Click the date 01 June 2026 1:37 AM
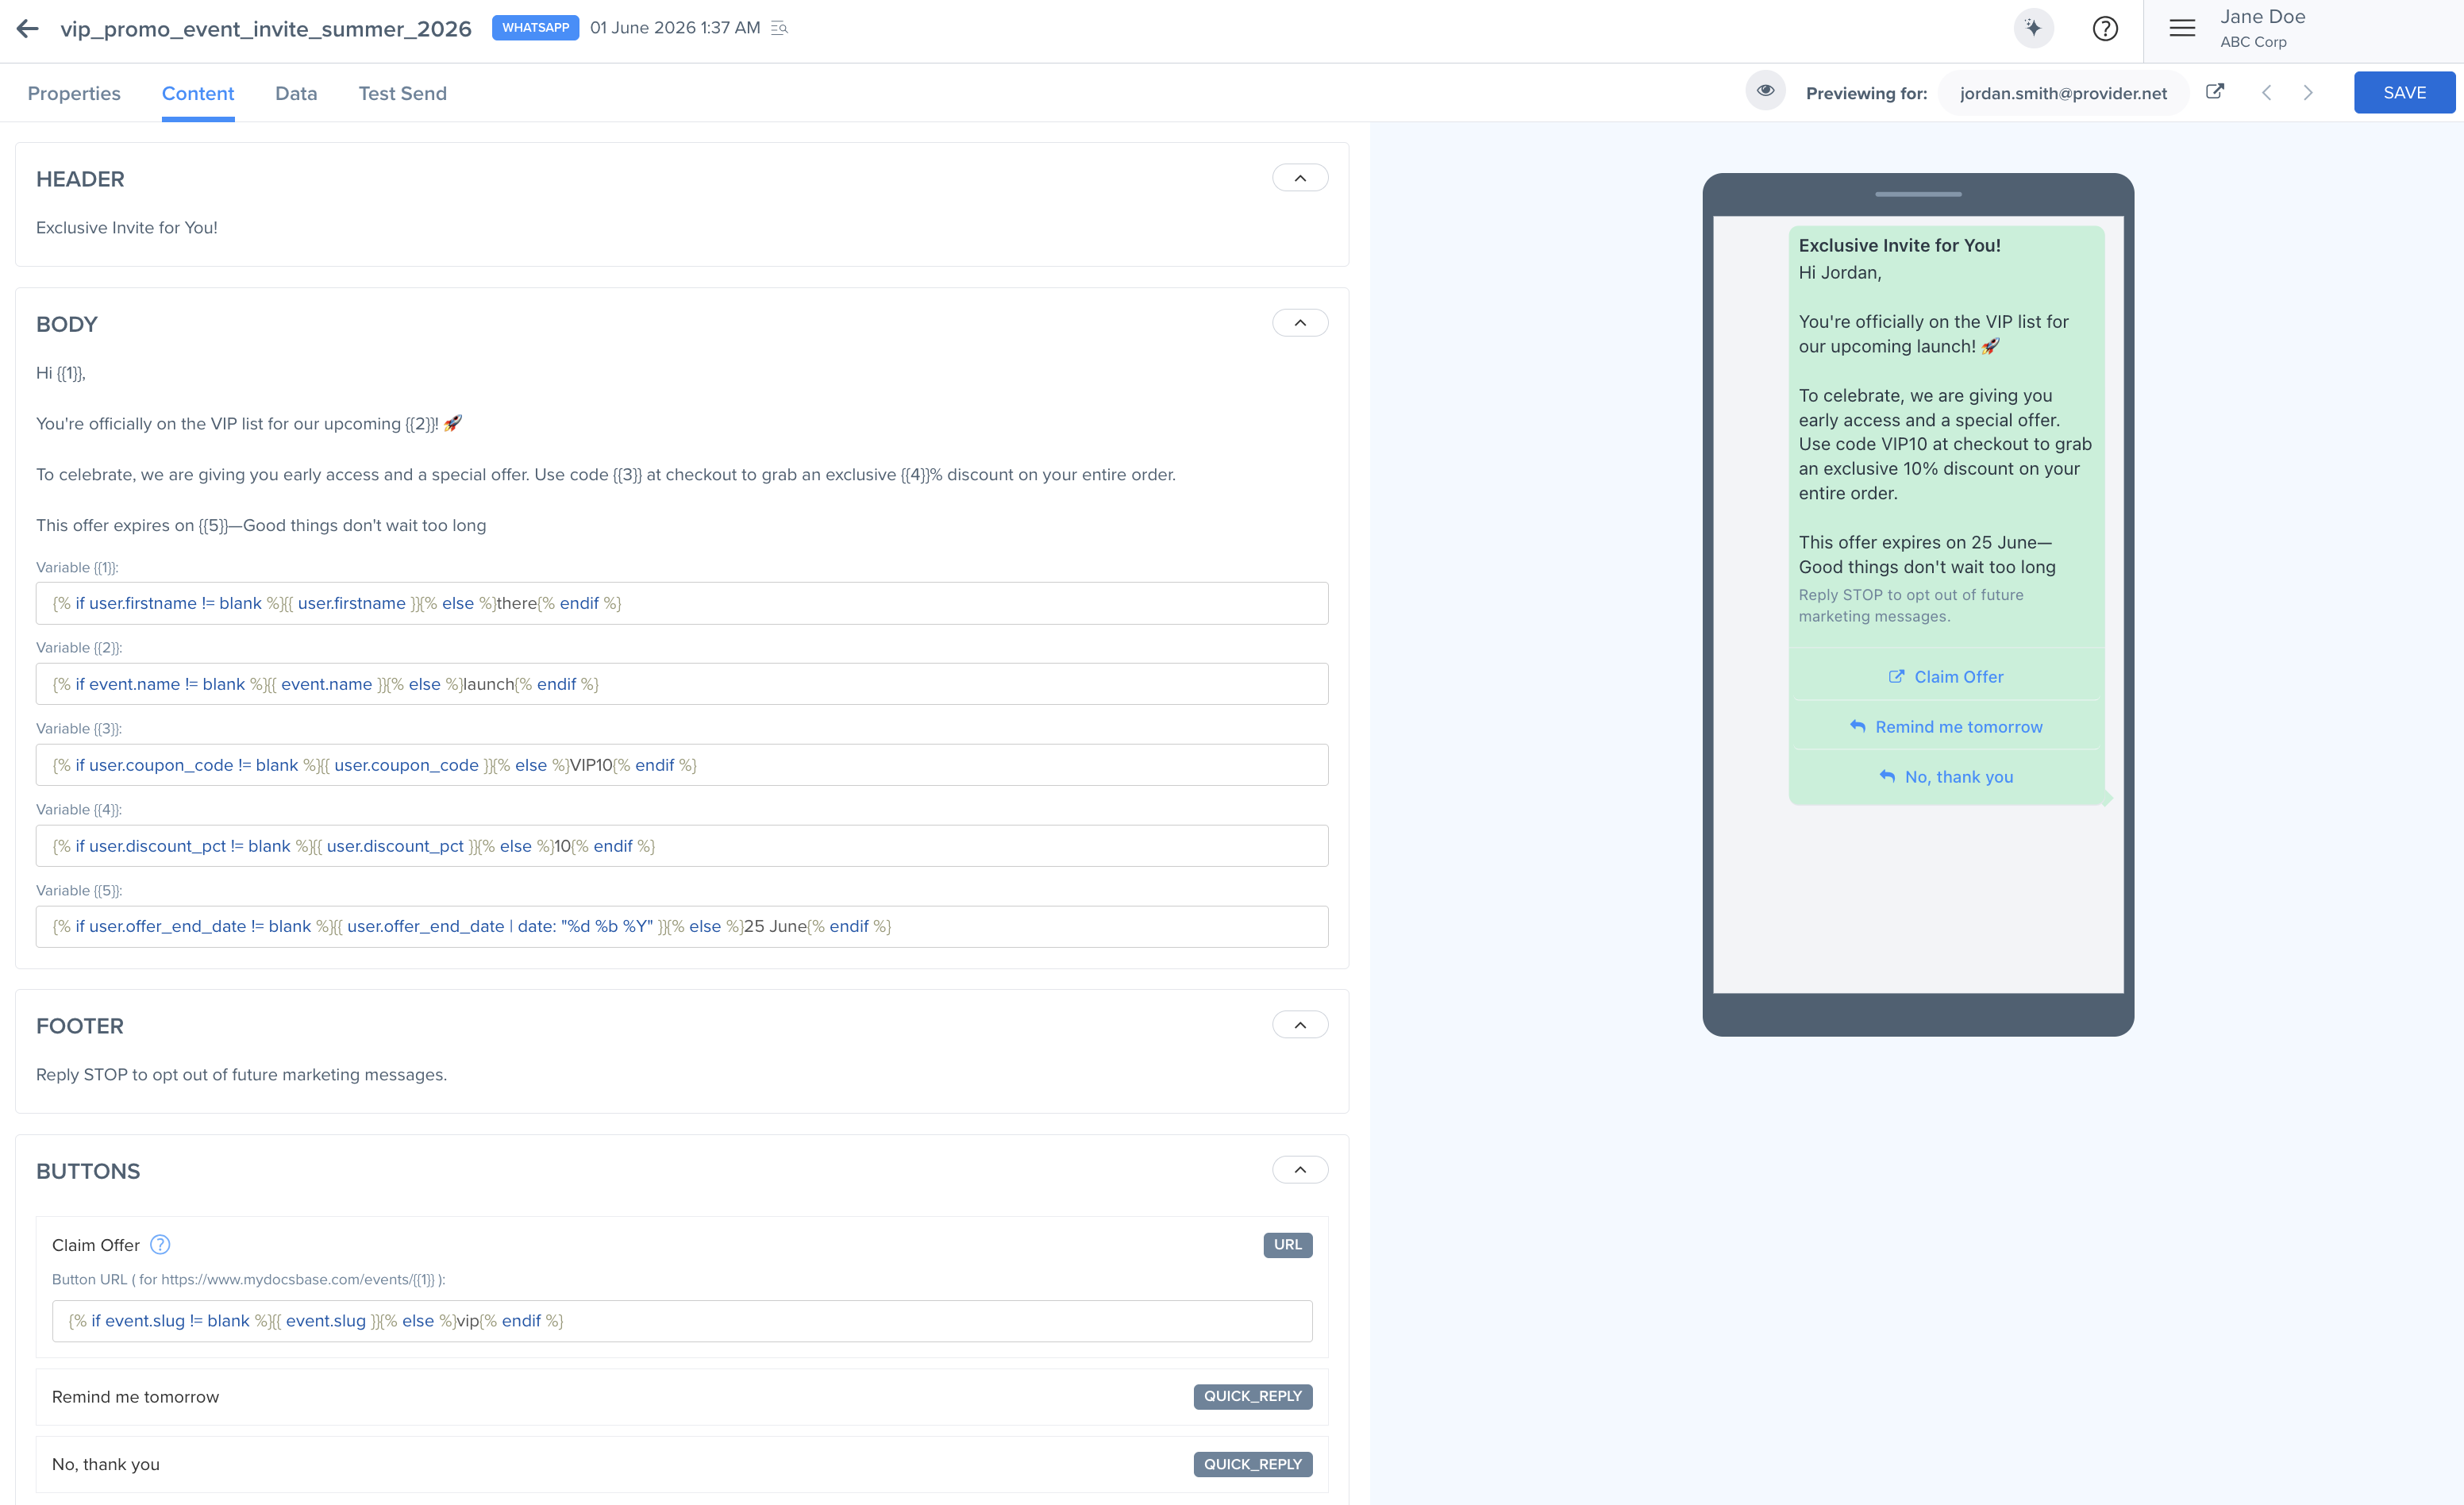The height and width of the screenshot is (1505, 2464). 675,28
